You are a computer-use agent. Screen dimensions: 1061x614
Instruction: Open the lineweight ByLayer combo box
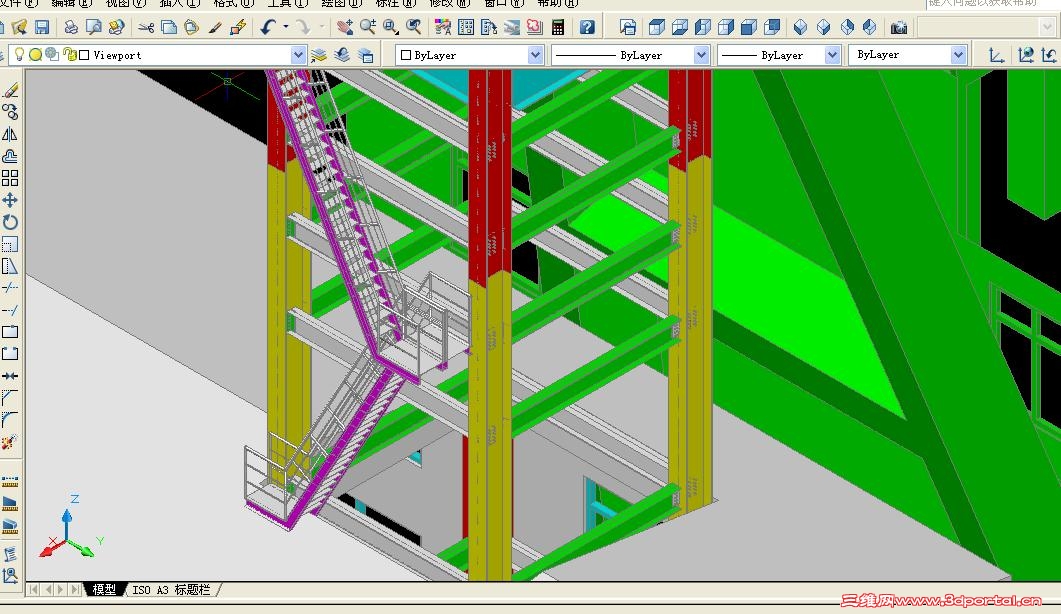779,55
